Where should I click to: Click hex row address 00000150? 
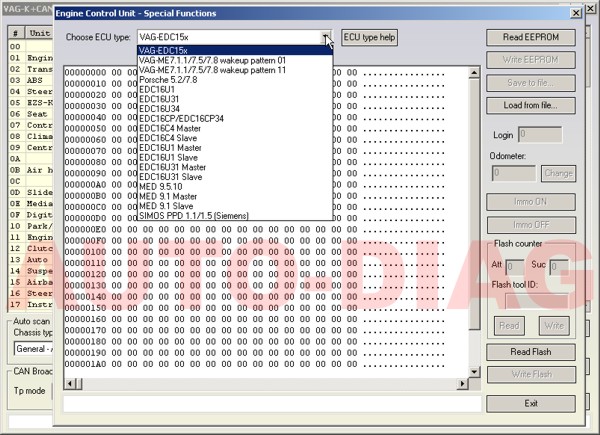pyautogui.click(x=85, y=308)
